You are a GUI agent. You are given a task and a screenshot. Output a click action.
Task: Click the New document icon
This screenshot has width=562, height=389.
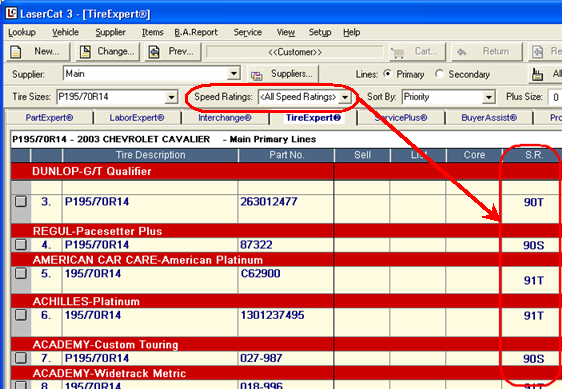point(15,52)
